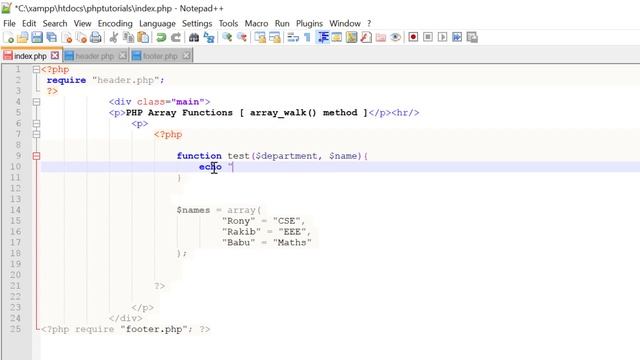The image size is (640, 360).
Task: Switch to the index.php tab
Action: point(31,56)
